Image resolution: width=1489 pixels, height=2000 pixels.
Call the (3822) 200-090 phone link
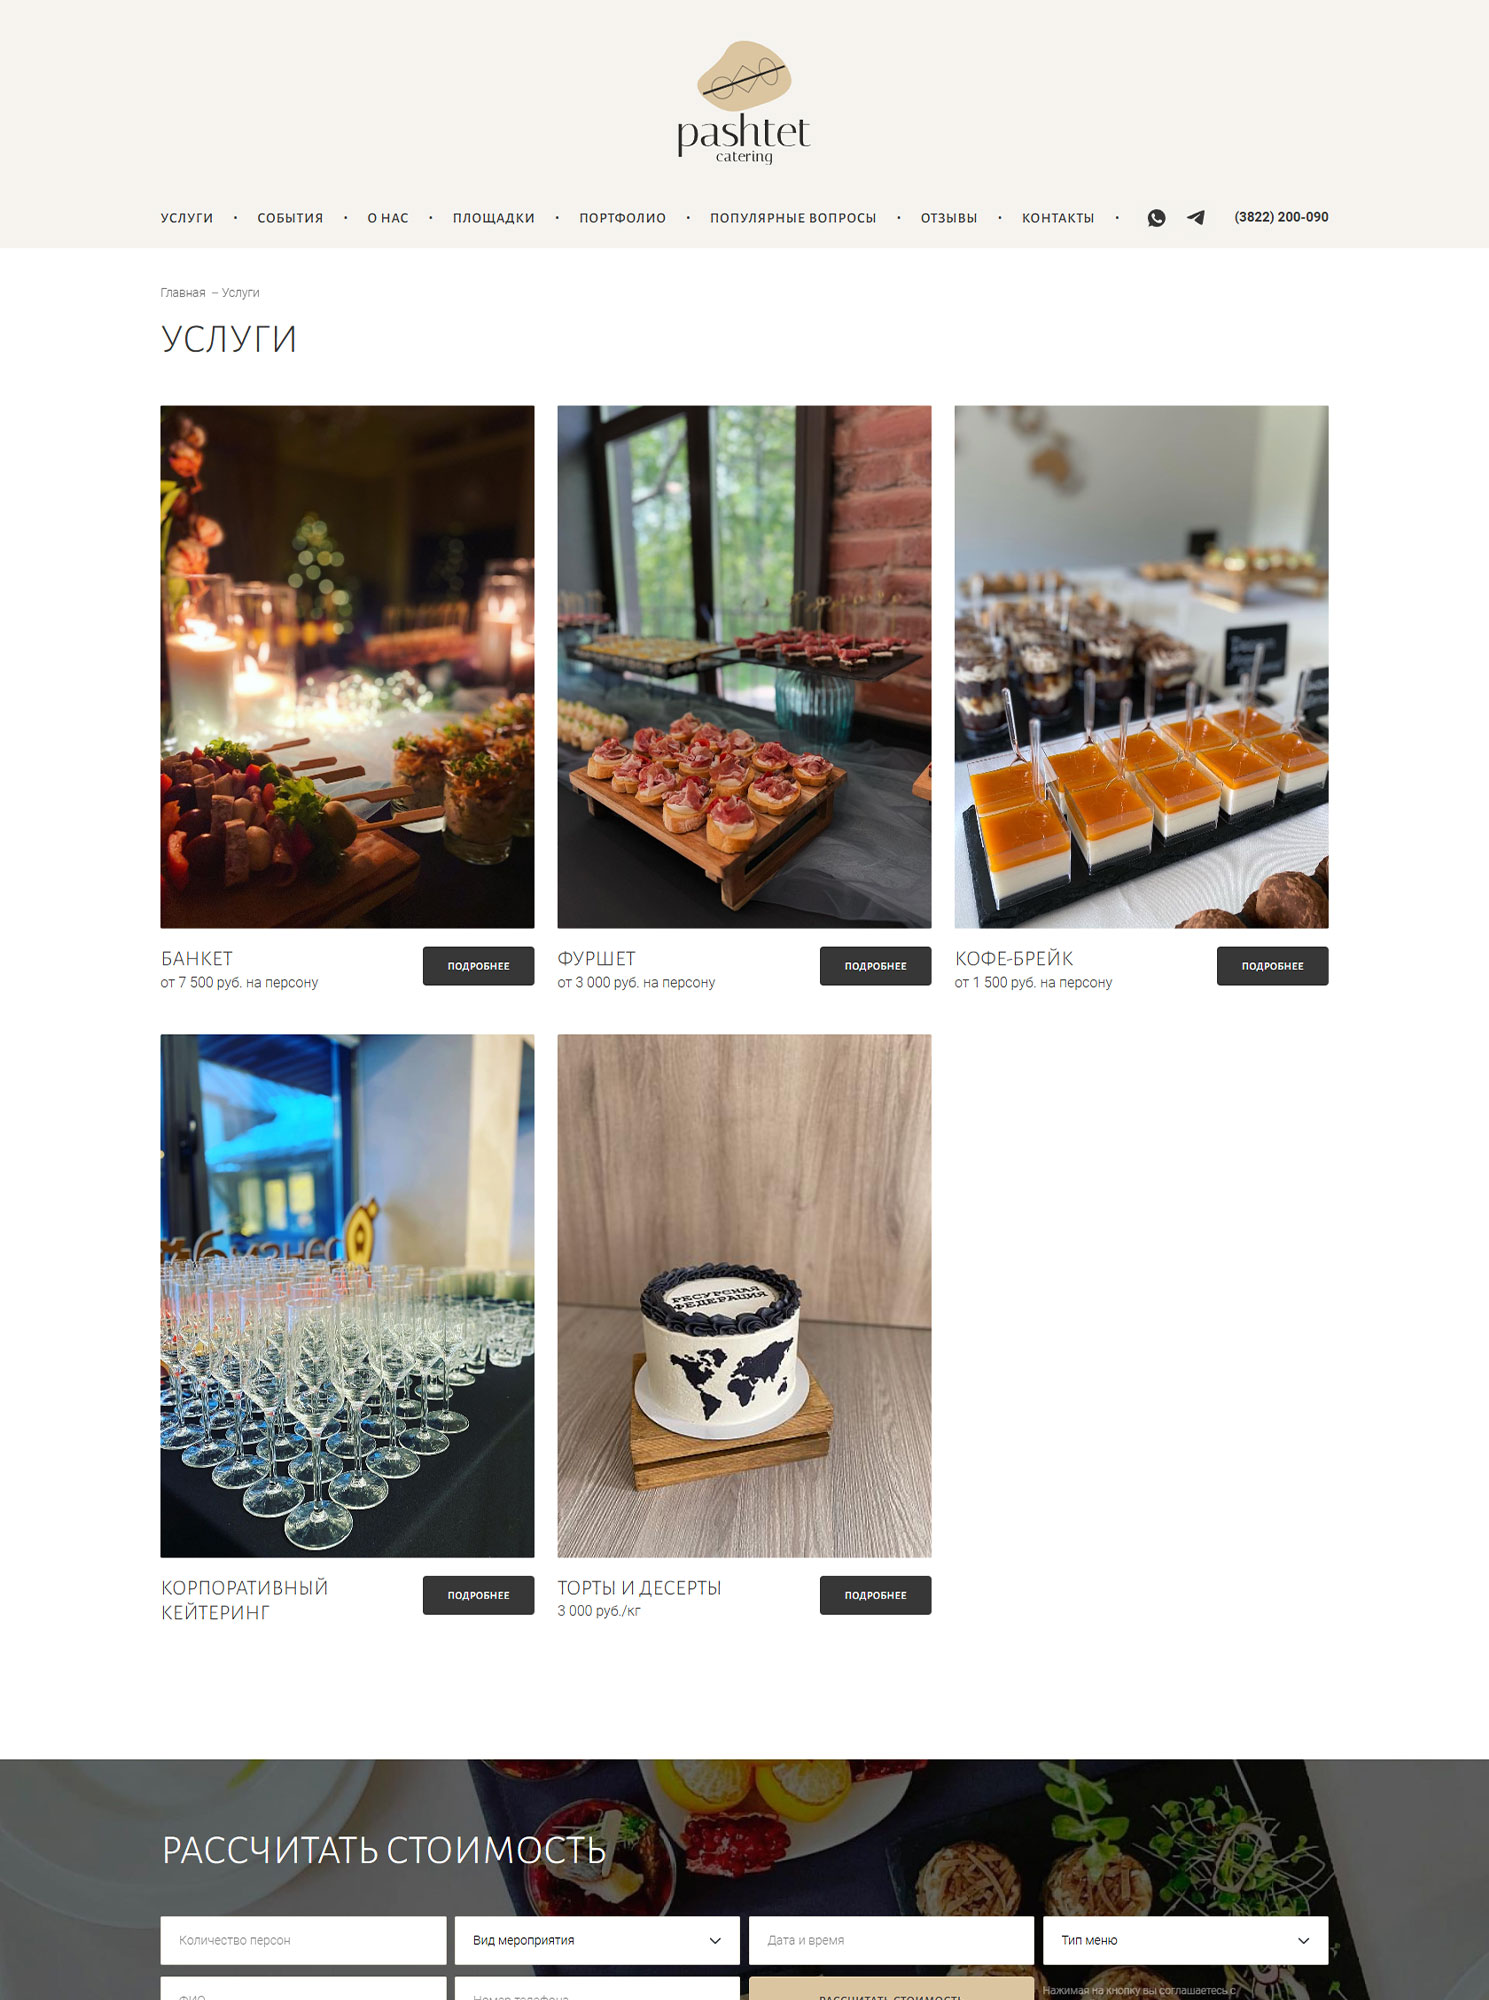pos(1281,217)
